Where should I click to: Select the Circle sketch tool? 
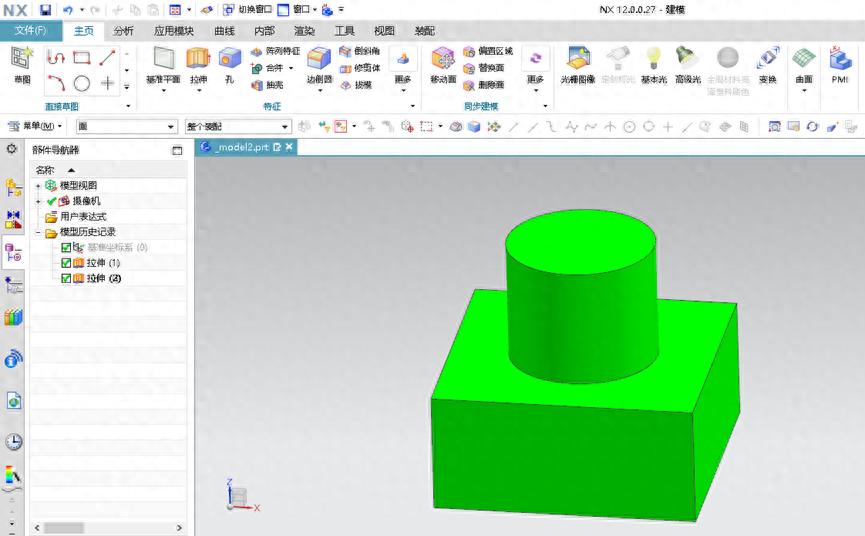[82, 83]
